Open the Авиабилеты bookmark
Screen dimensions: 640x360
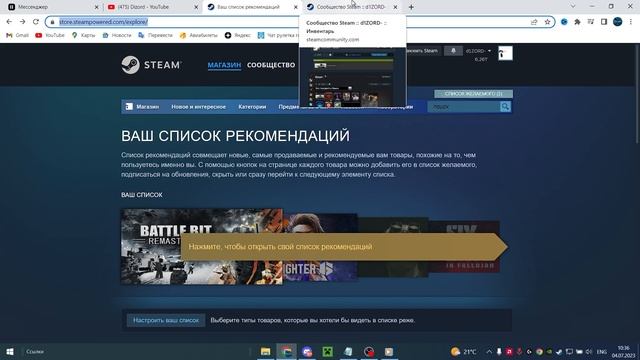(x=198, y=36)
